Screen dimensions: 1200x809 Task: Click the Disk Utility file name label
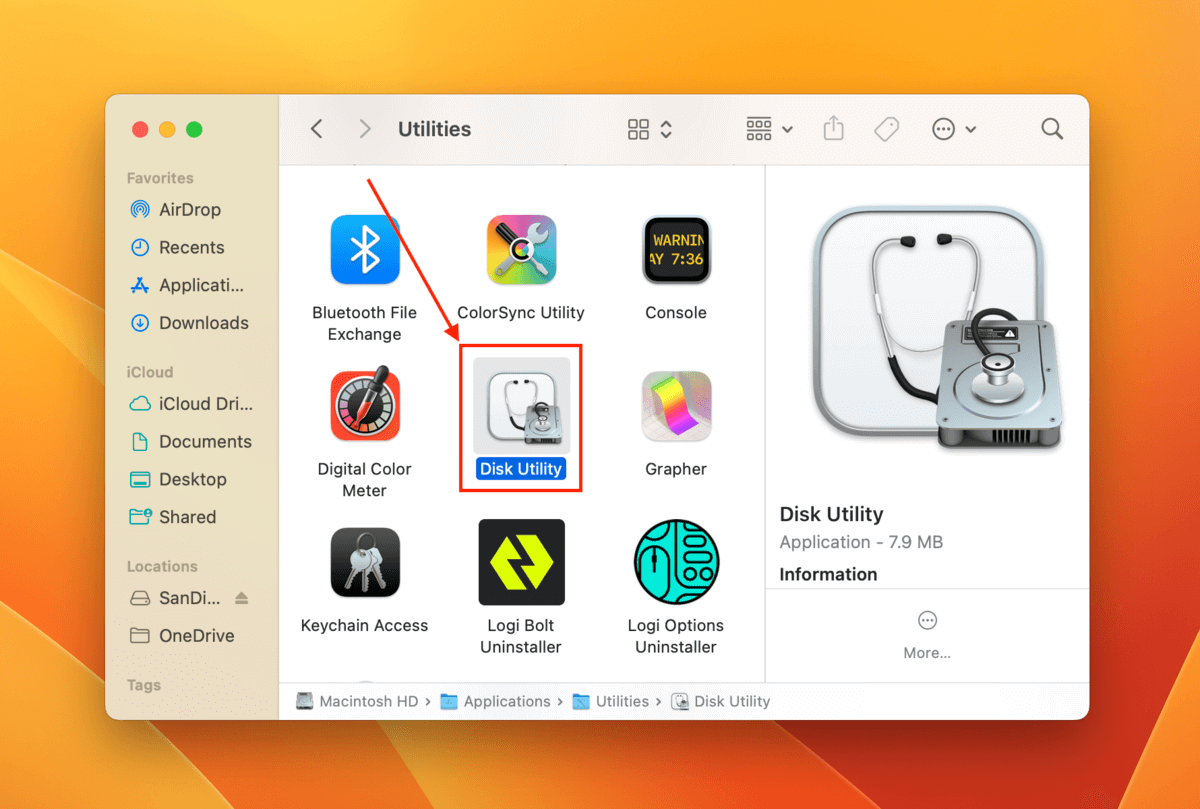tap(521, 469)
